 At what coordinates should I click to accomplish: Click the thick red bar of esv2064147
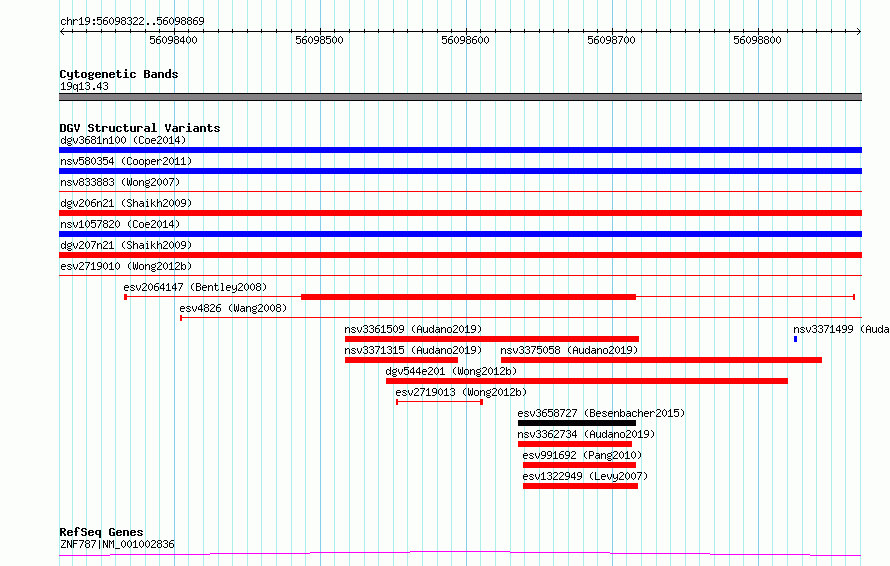[x=468, y=297]
